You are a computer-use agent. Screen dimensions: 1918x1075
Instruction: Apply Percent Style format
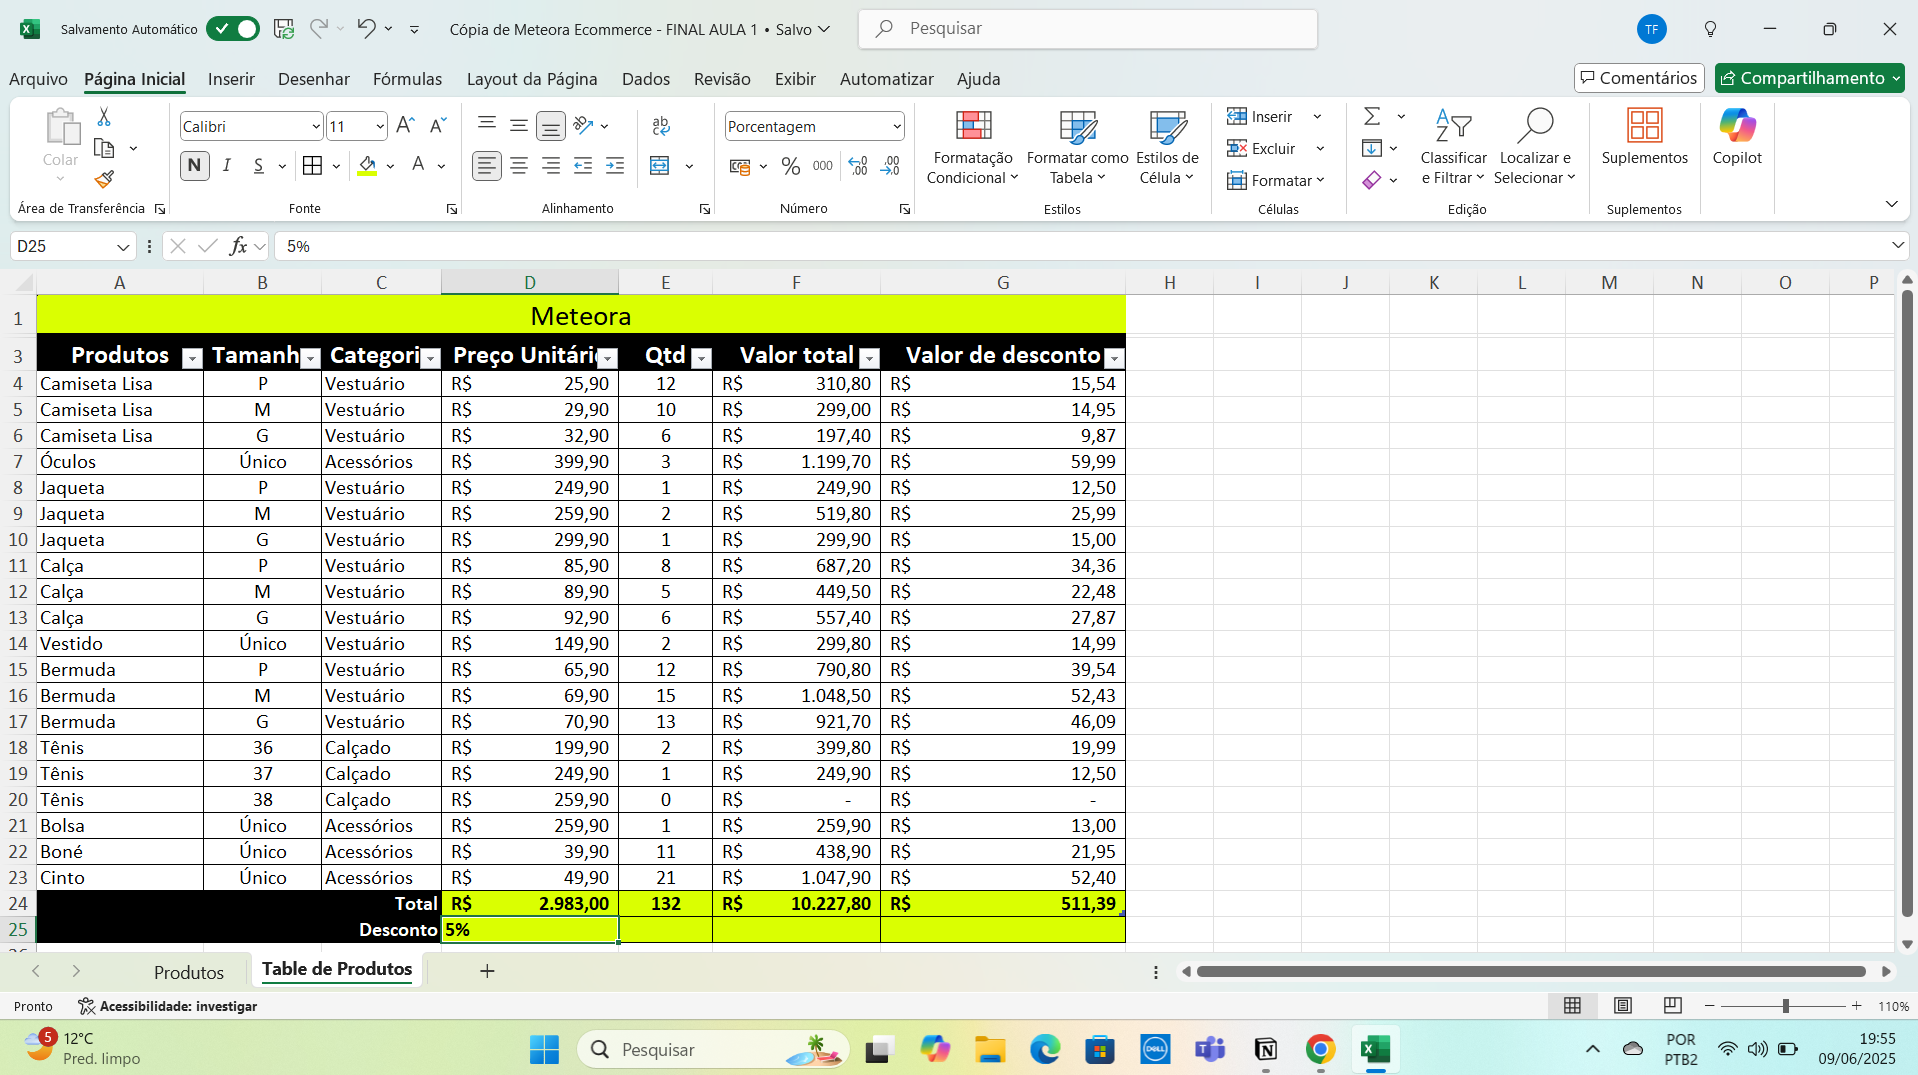(791, 166)
